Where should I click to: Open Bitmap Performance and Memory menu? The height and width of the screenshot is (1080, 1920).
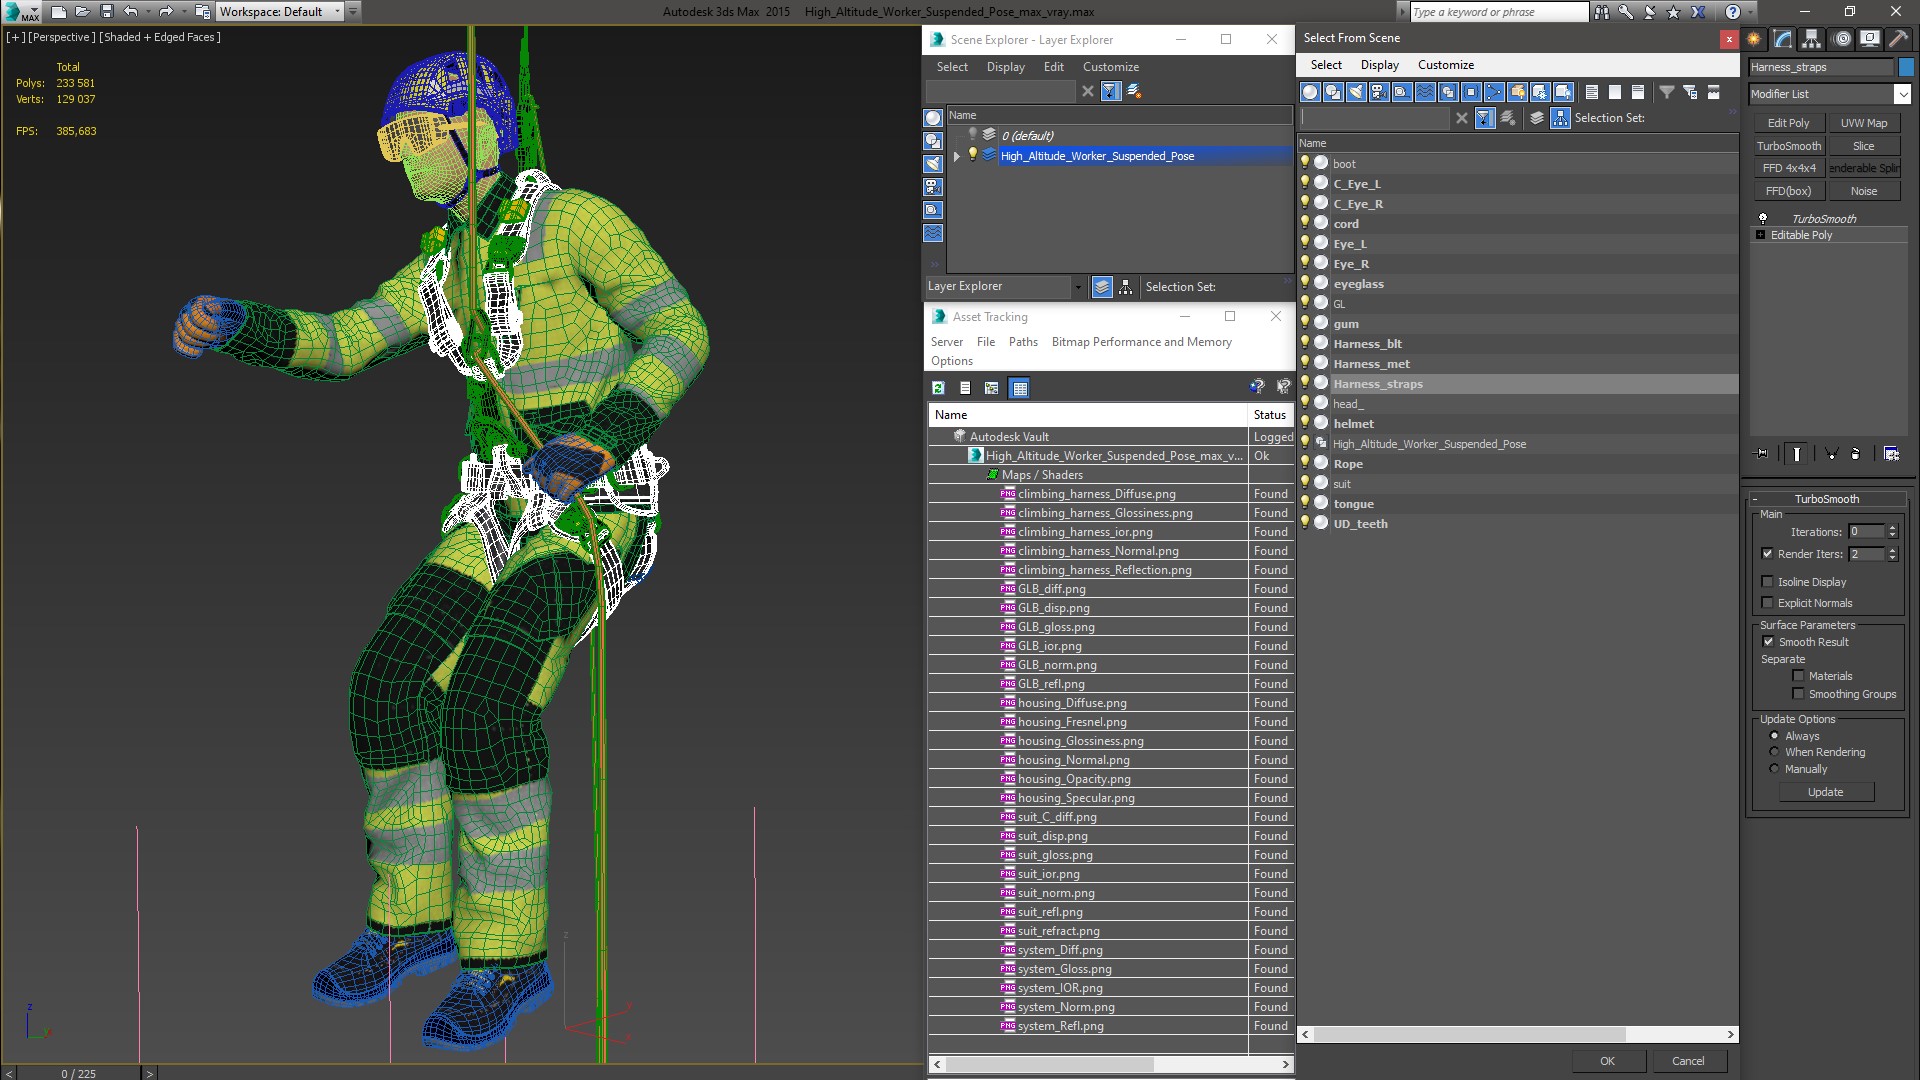click(1141, 342)
